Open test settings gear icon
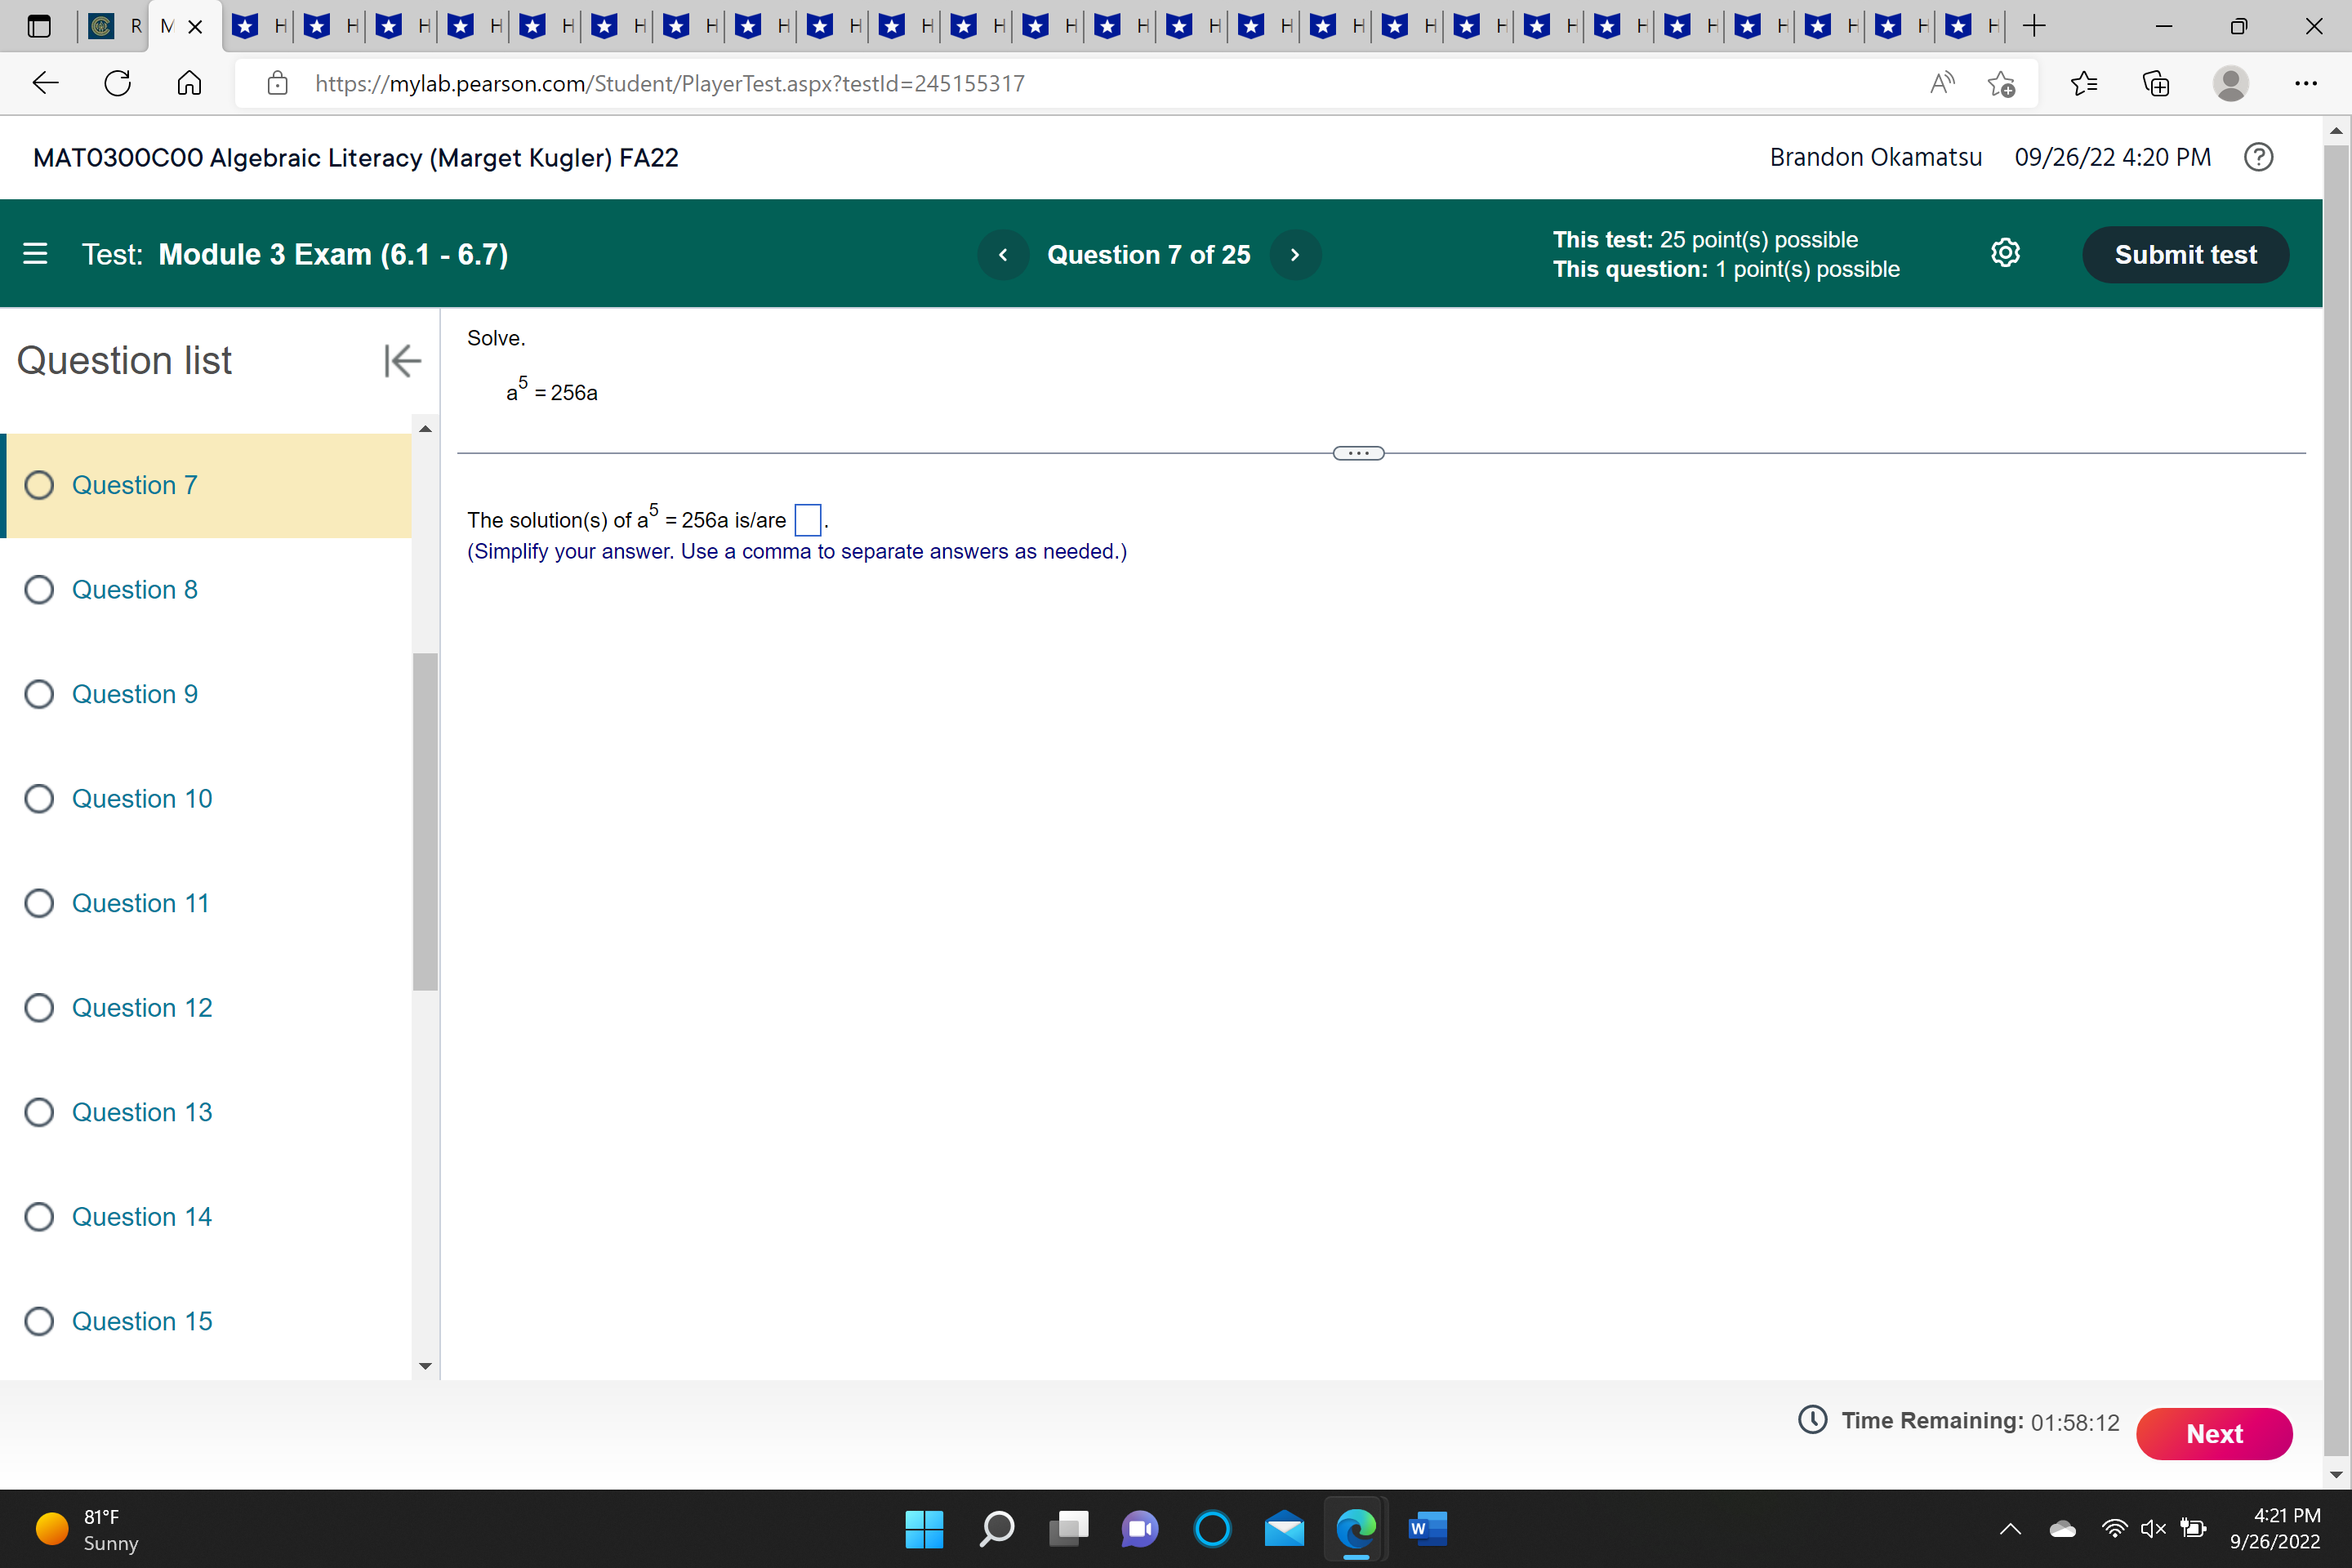Viewport: 2352px width, 1568px height. pyautogui.click(x=2005, y=254)
